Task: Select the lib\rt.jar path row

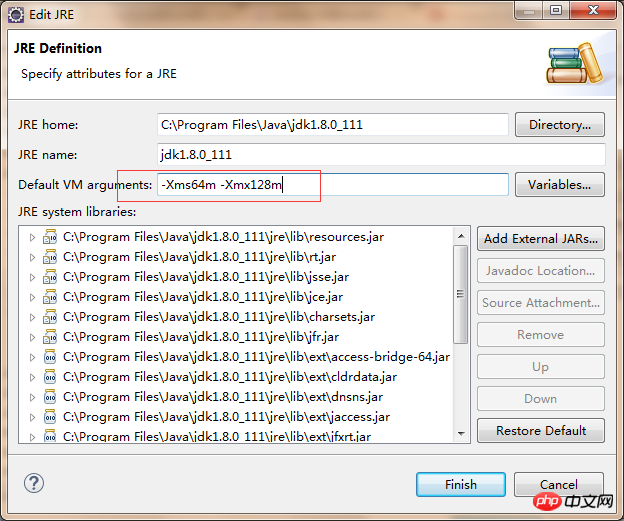Action: [199, 257]
